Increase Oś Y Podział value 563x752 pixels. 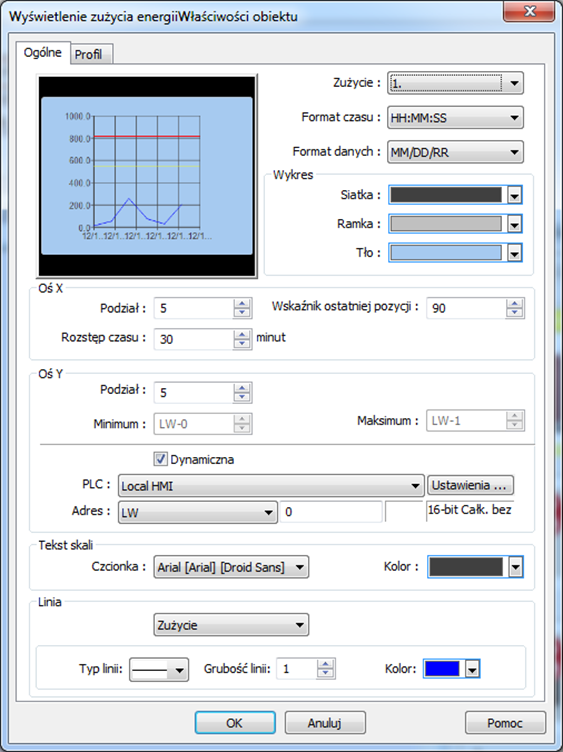click(x=242, y=388)
